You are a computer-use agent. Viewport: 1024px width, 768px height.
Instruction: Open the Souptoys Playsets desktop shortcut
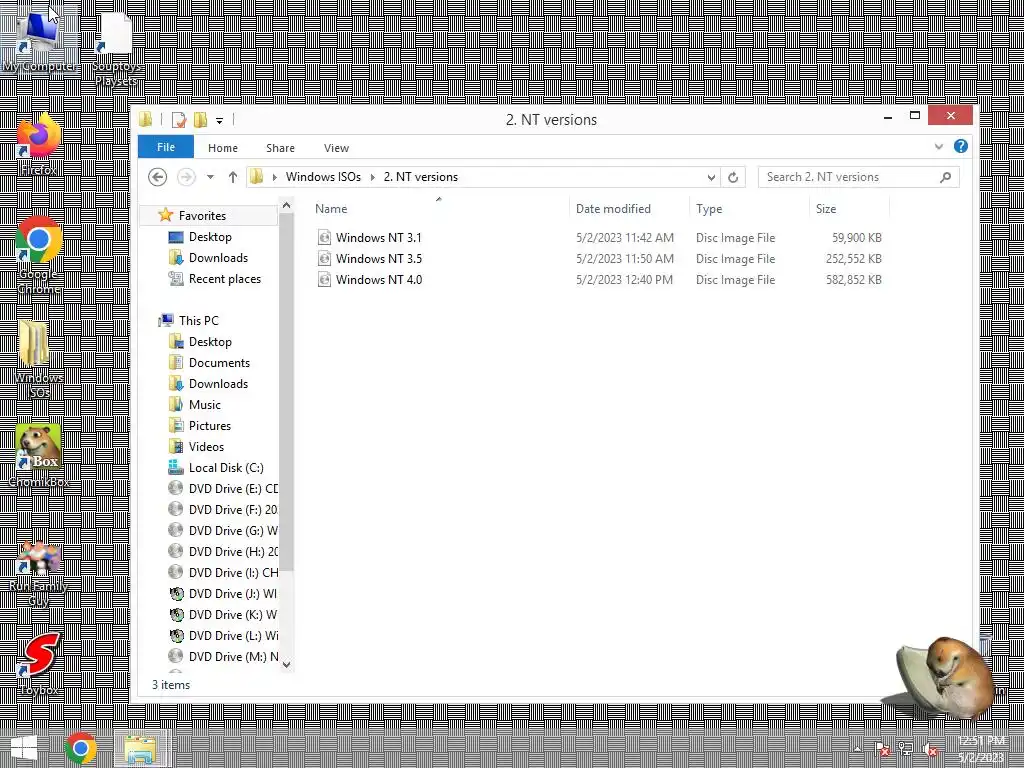click(x=116, y=49)
